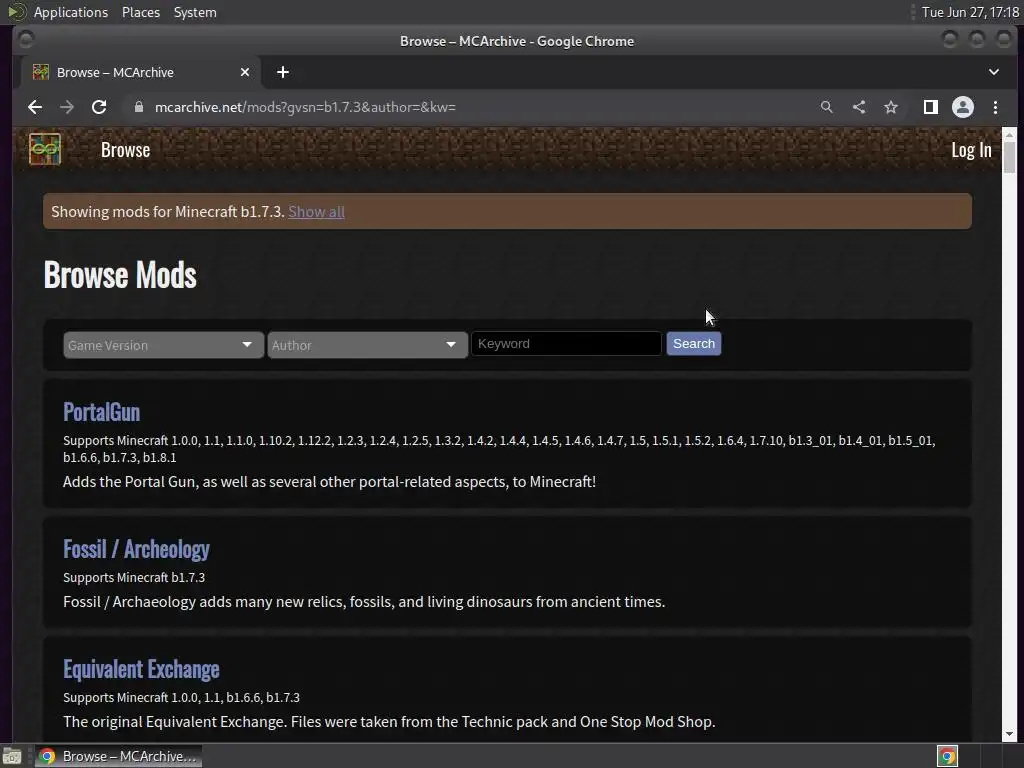Expand the tab search chevron
Screen dimensions: 1024x768
[994, 72]
